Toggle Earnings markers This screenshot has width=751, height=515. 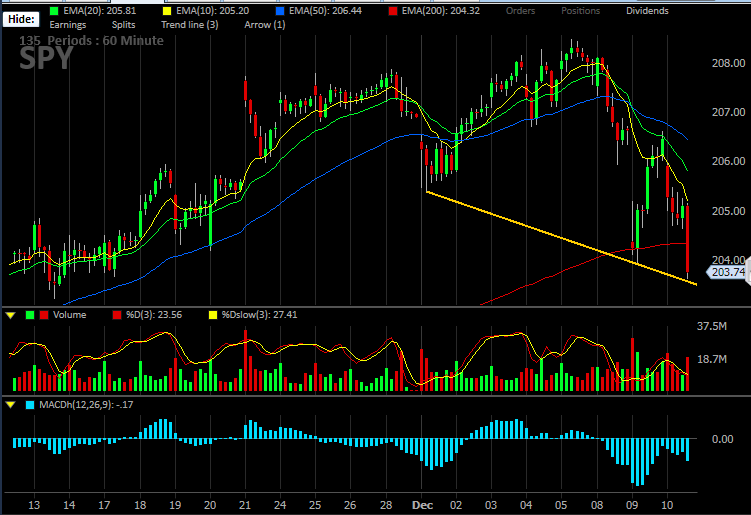point(68,25)
